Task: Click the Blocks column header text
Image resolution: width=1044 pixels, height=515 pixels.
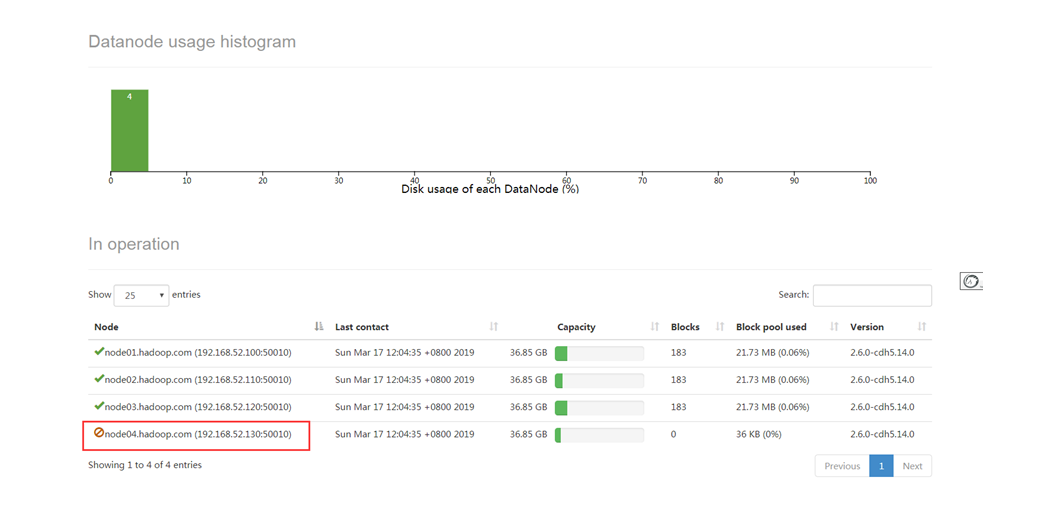Action: (x=685, y=327)
